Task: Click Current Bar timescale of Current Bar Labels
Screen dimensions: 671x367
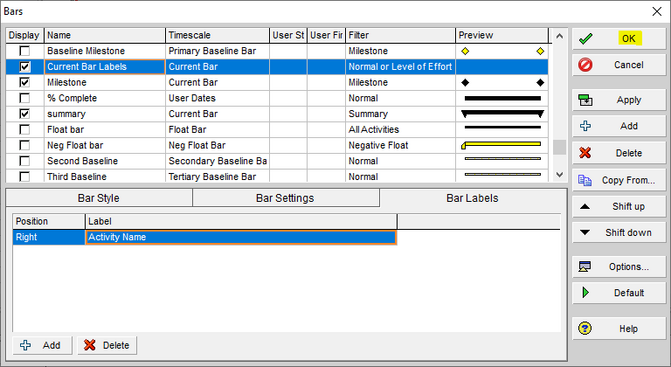Action: (x=217, y=67)
